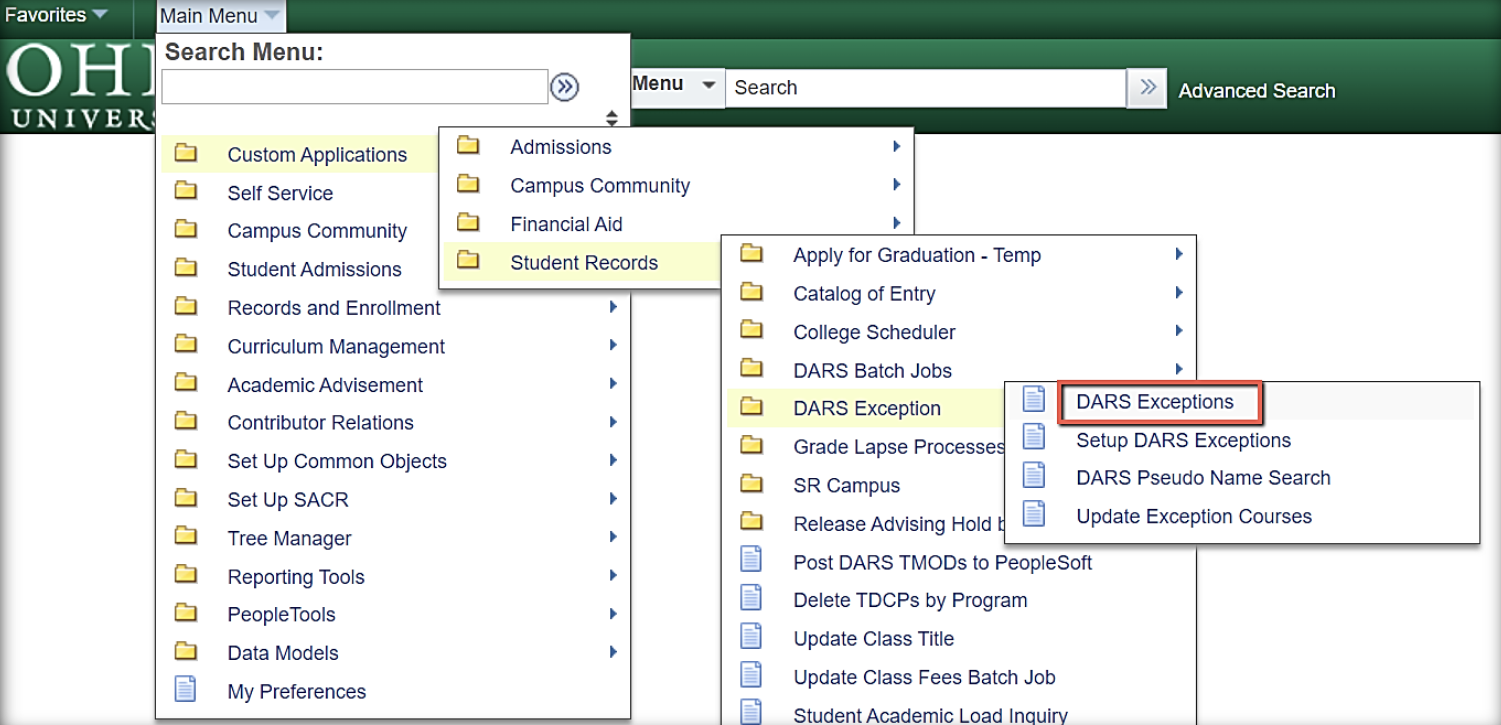Click the Advanced Search link
Image resolution: width=1501 pixels, height=725 pixels.
pyautogui.click(x=1256, y=90)
